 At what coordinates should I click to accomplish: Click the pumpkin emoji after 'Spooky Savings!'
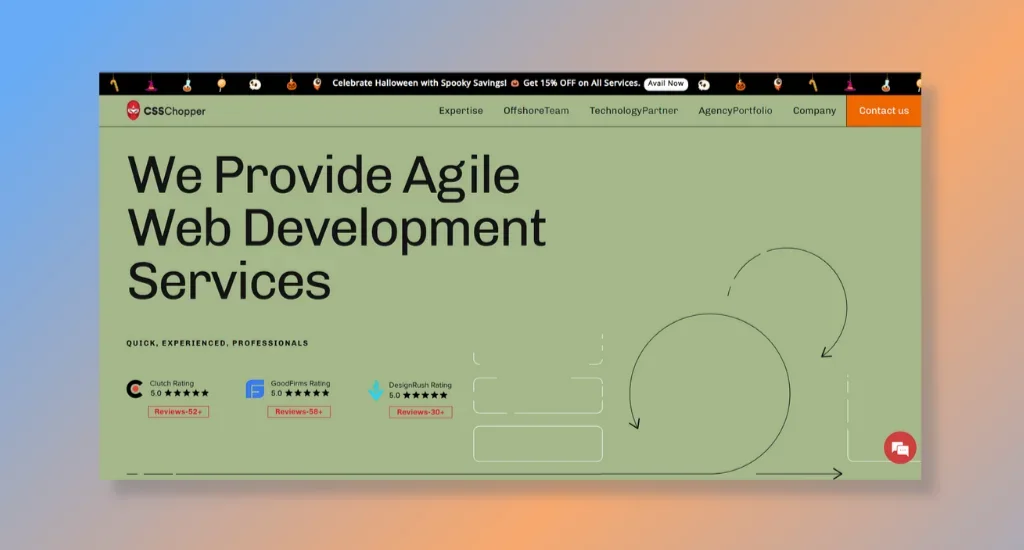(515, 84)
